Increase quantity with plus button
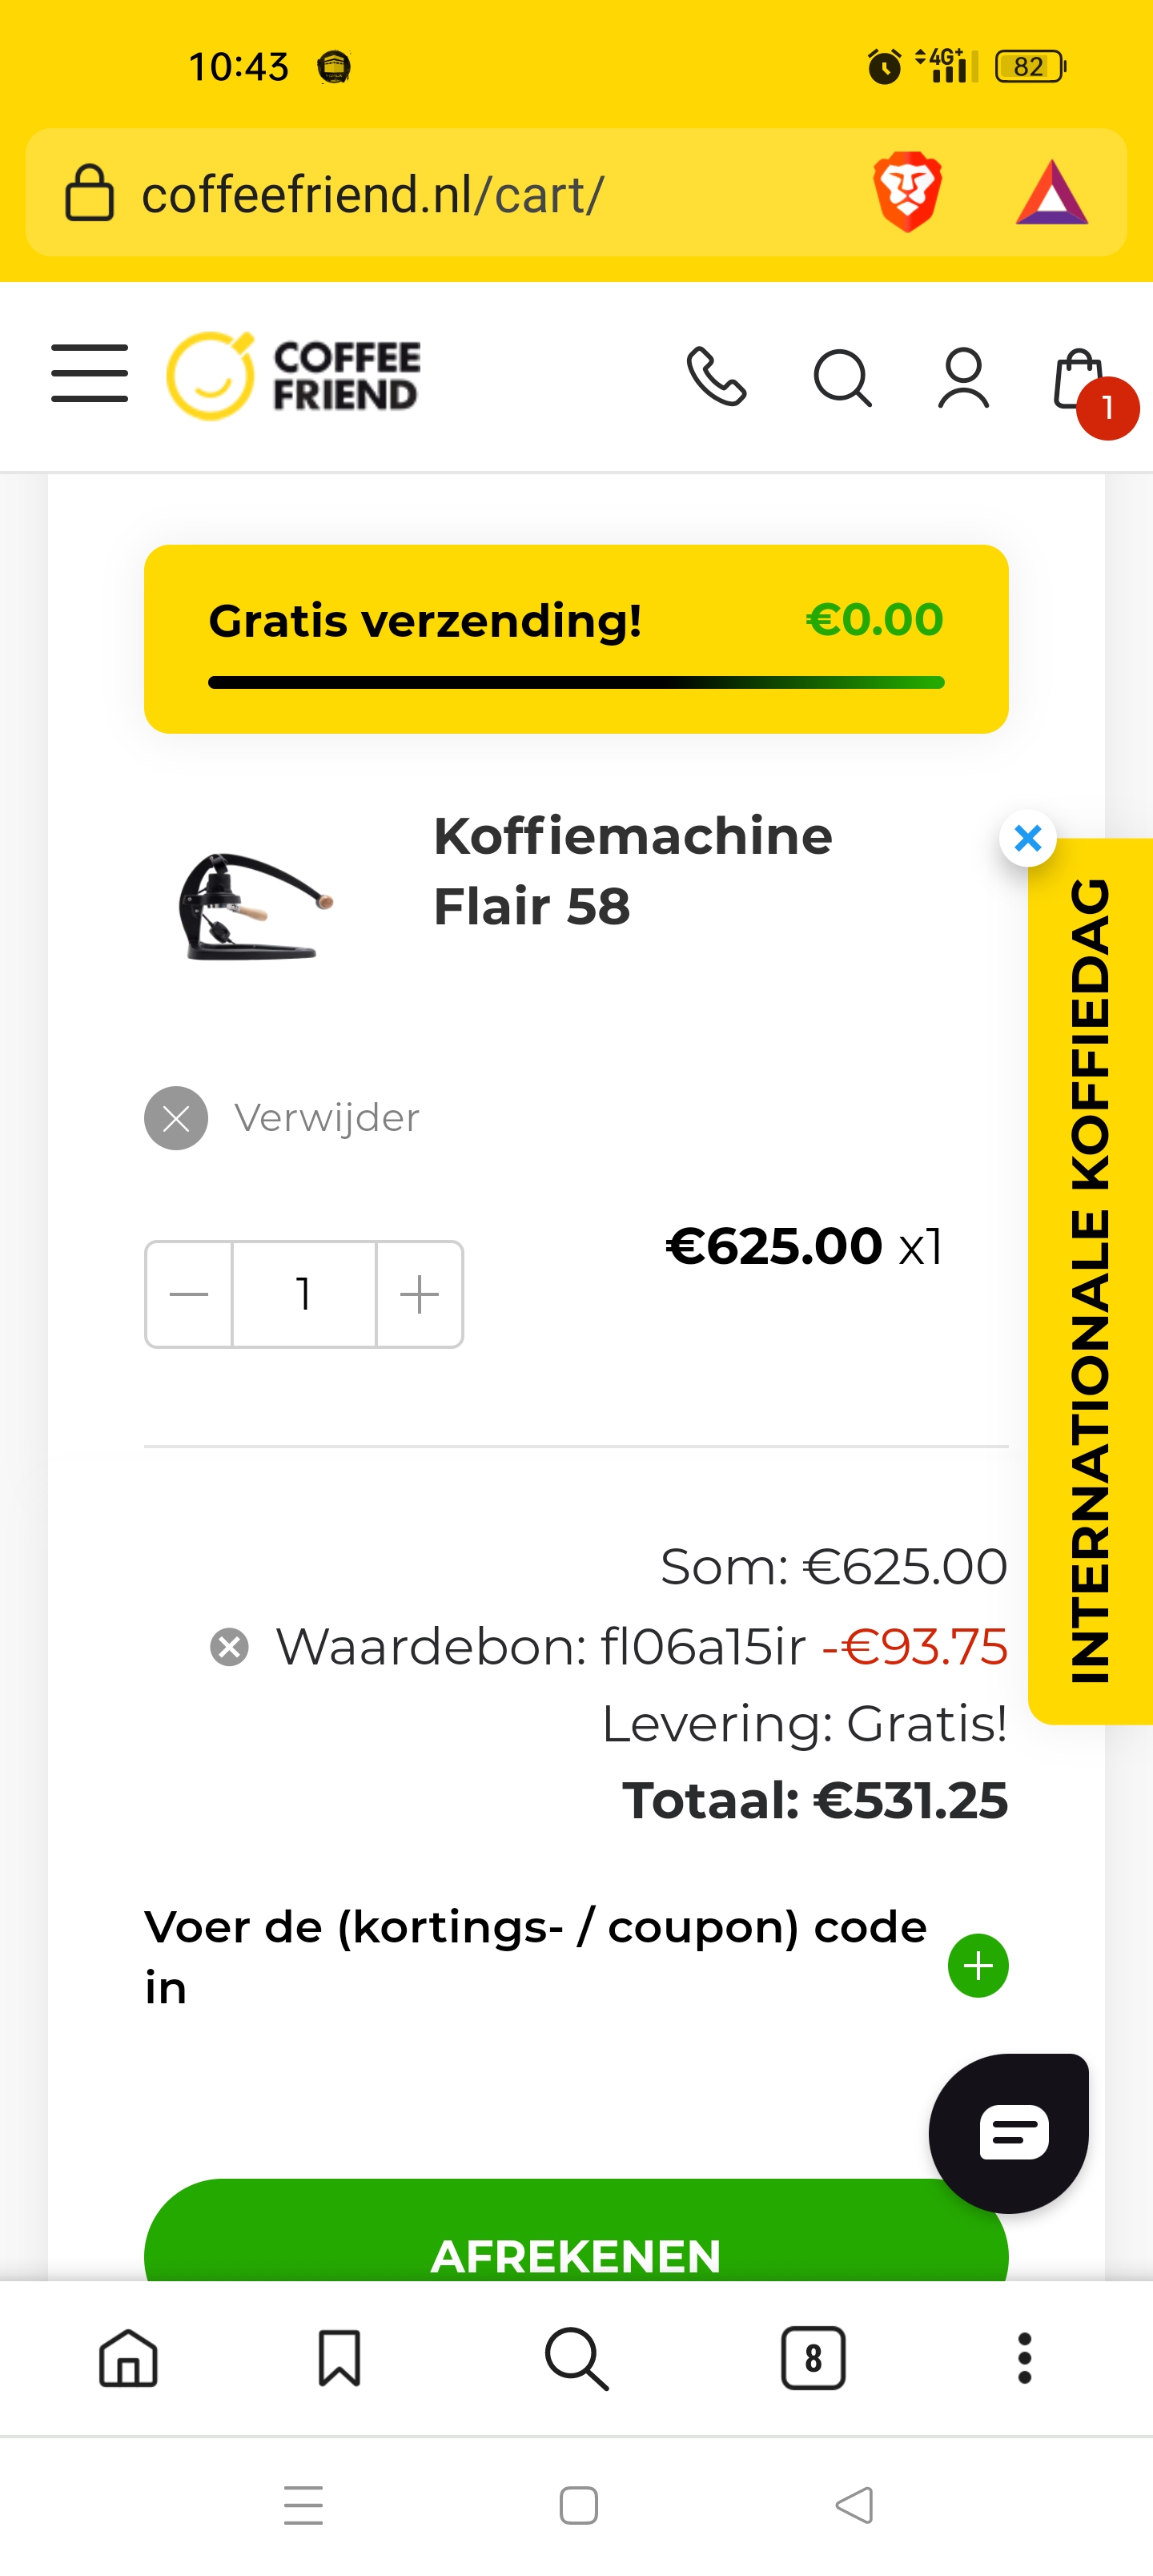 click(x=419, y=1294)
